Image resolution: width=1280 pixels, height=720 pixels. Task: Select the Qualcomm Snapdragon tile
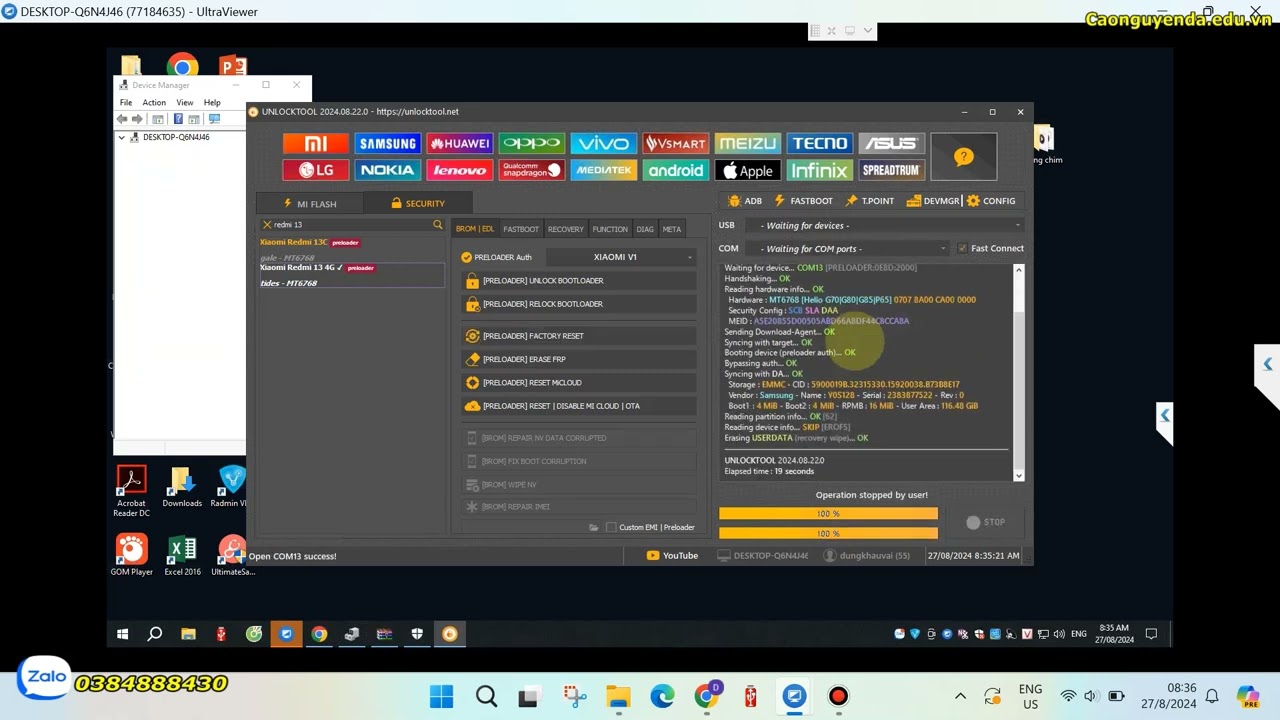click(531, 170)
